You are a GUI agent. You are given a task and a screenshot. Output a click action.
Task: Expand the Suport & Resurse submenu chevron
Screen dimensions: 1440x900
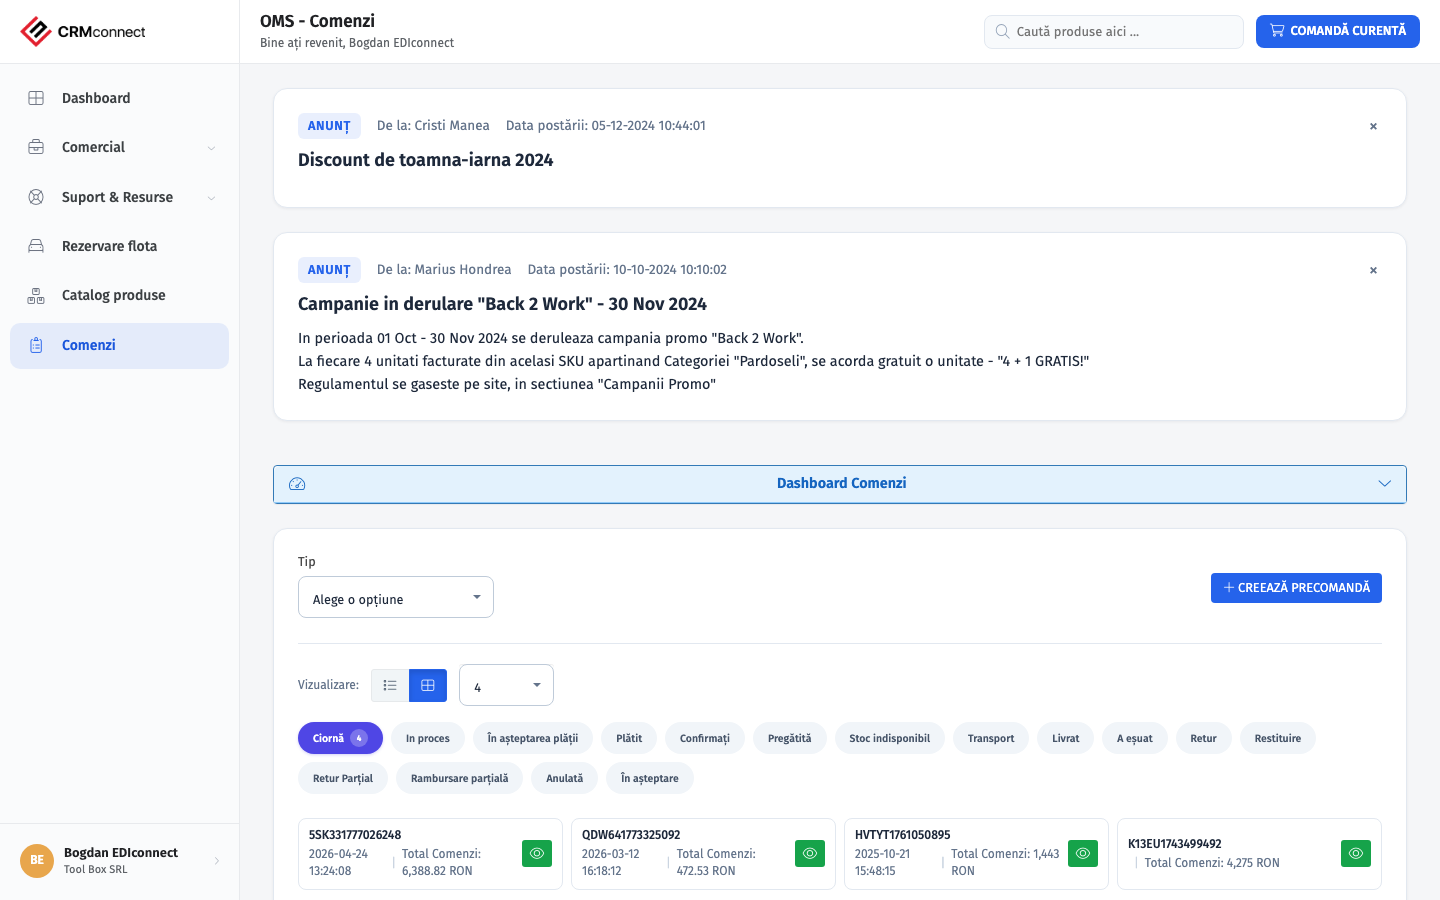(211, 198)
